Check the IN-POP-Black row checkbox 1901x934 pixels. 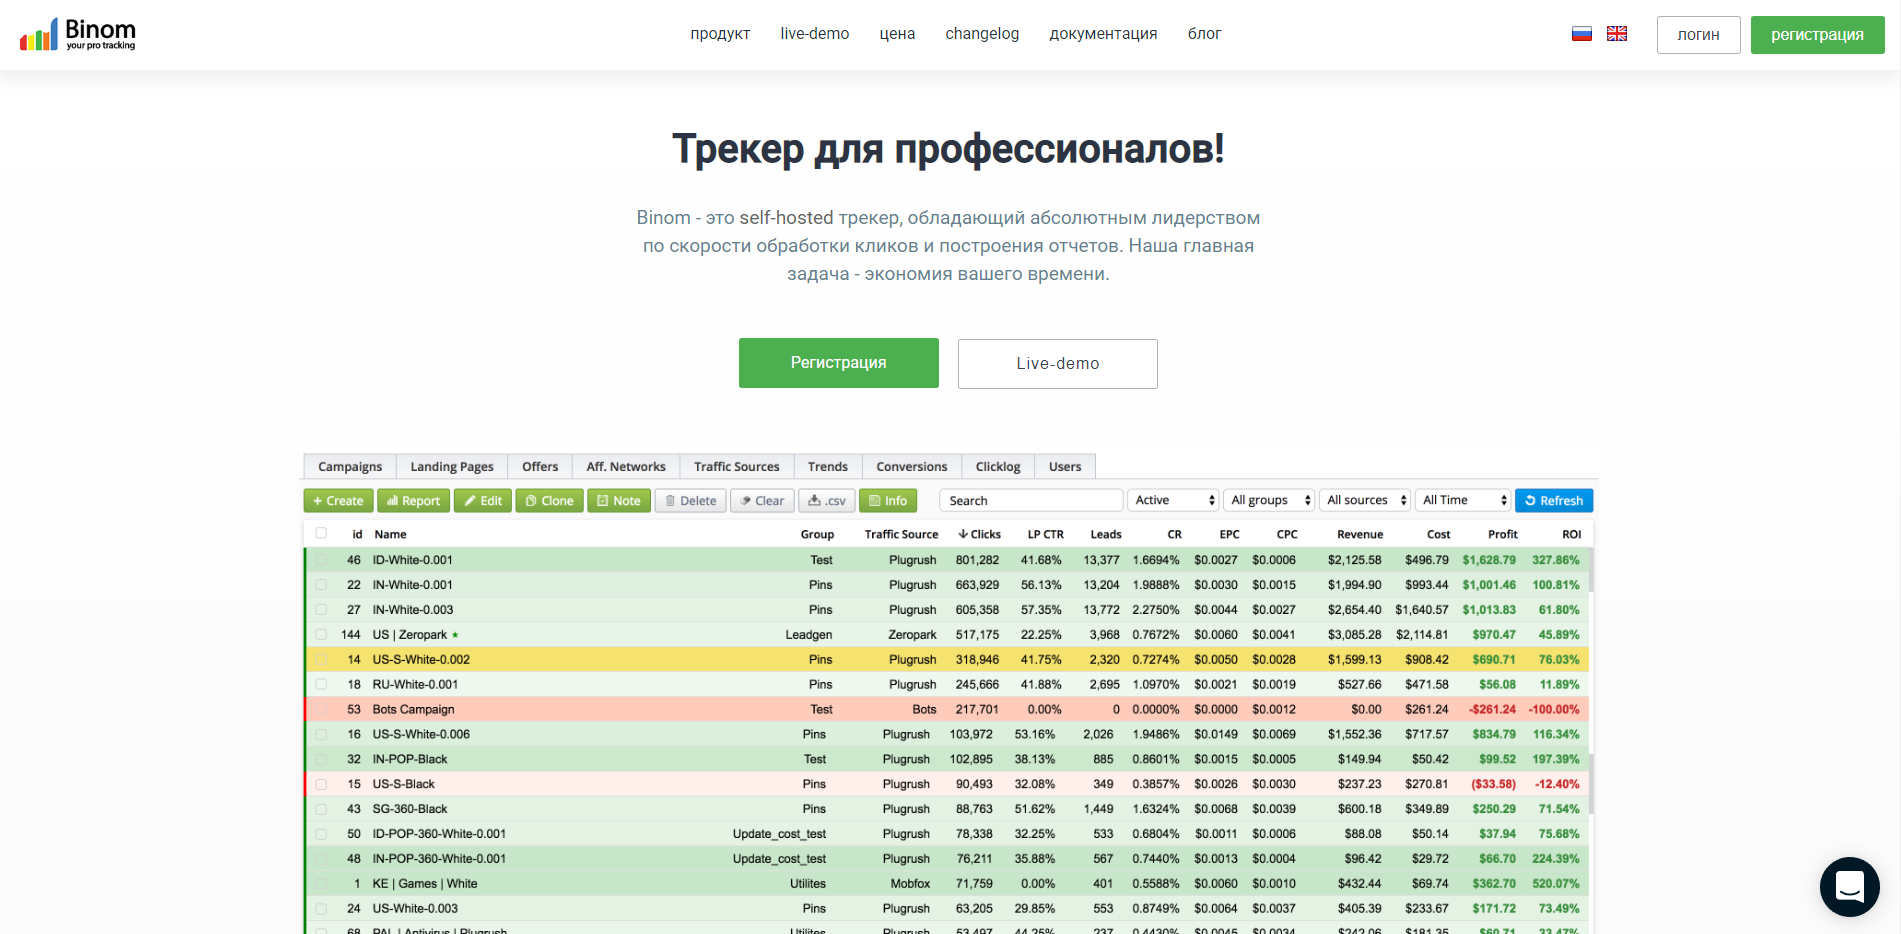321,760
